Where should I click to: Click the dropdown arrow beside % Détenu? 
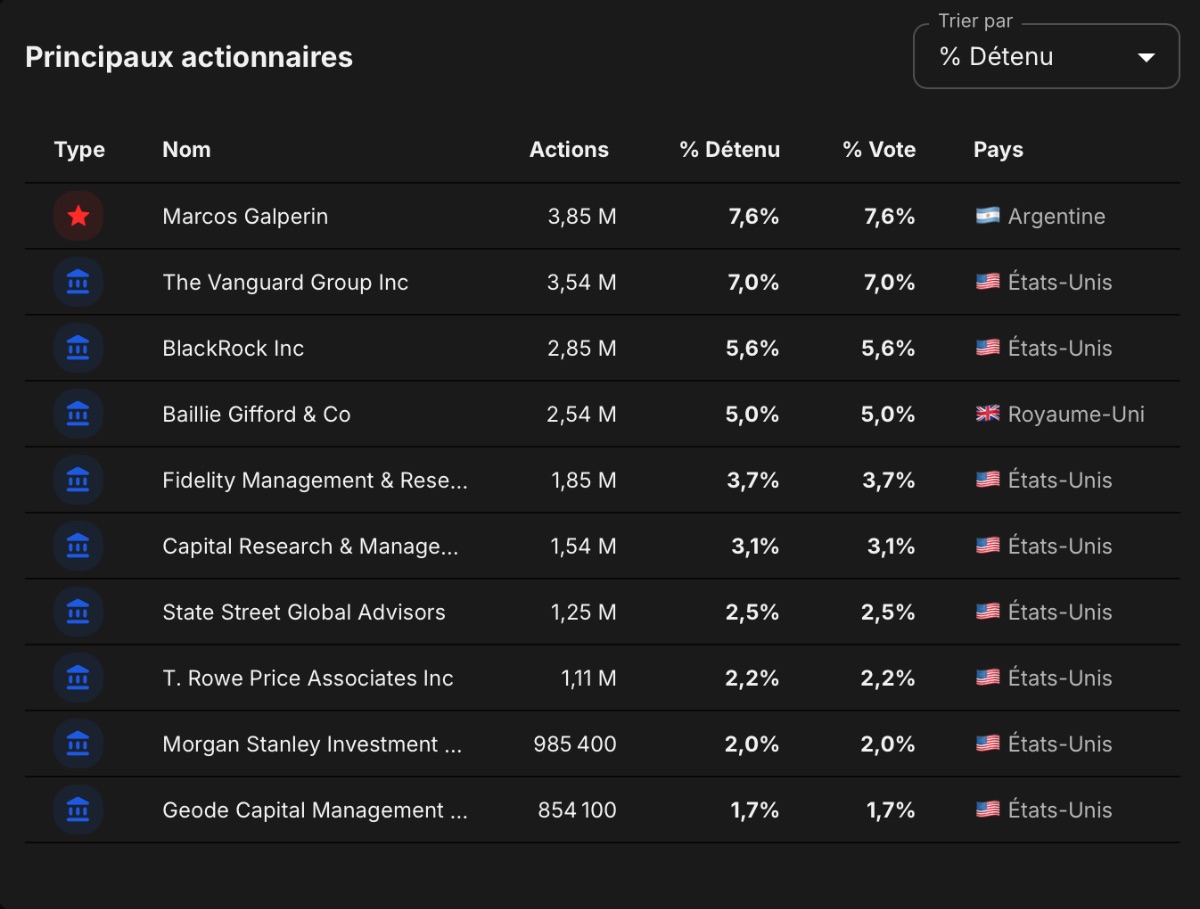pos(1146,58)
